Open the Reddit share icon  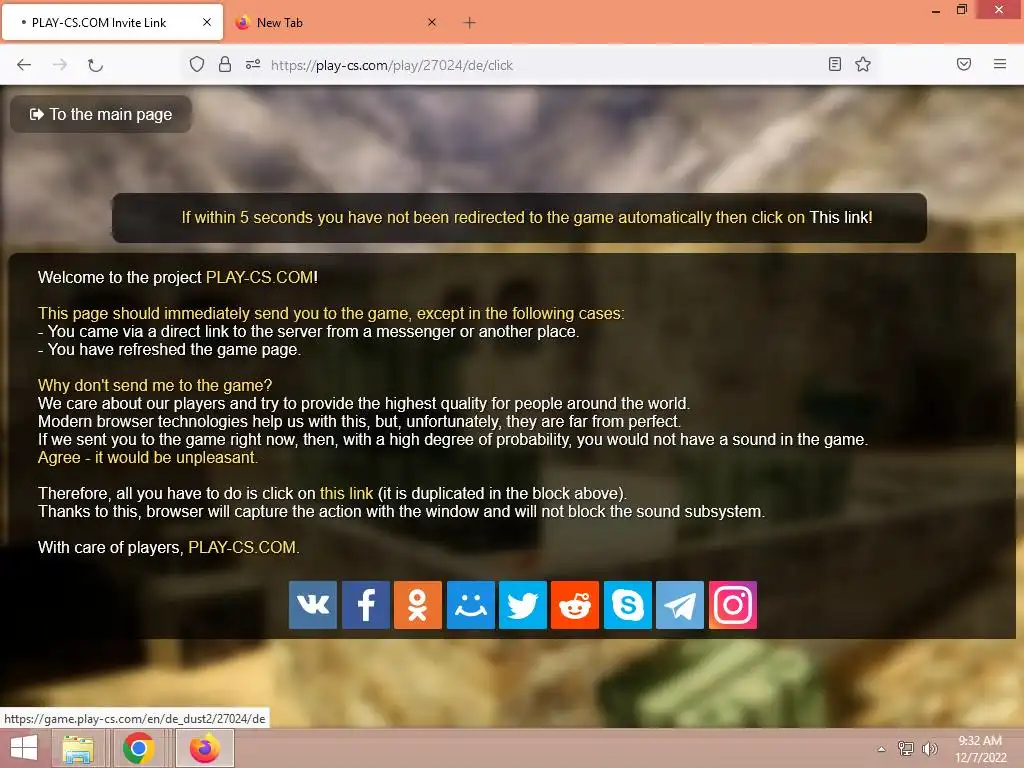[575, 605]
